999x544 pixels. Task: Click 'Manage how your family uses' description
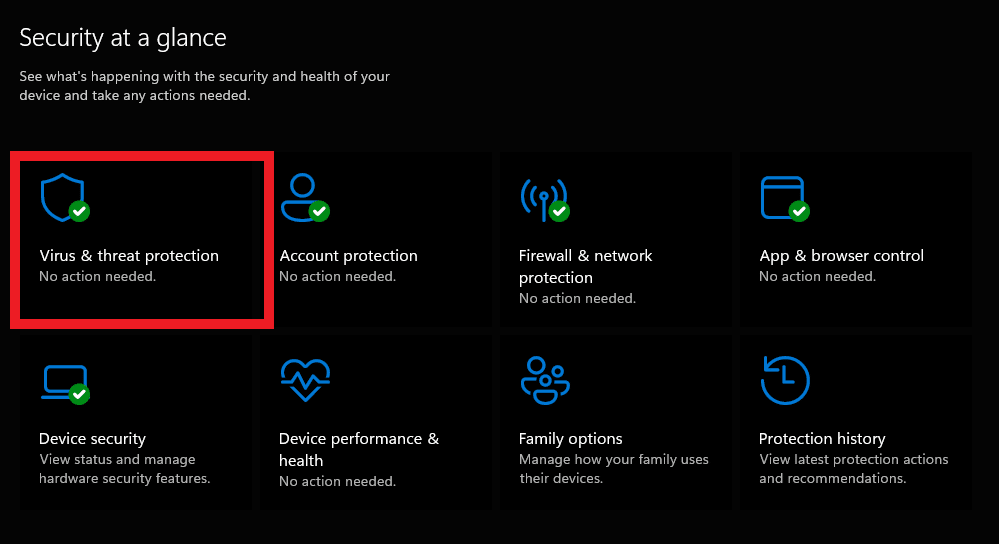(x=613, y=460)
